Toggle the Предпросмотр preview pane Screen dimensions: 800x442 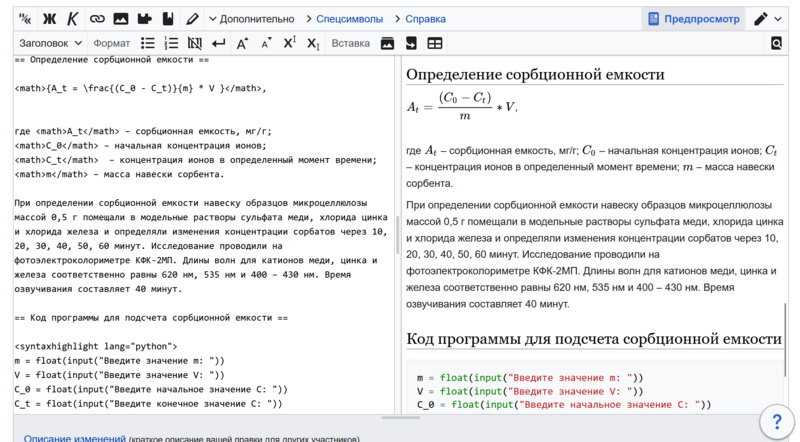(x=694, y=18)
